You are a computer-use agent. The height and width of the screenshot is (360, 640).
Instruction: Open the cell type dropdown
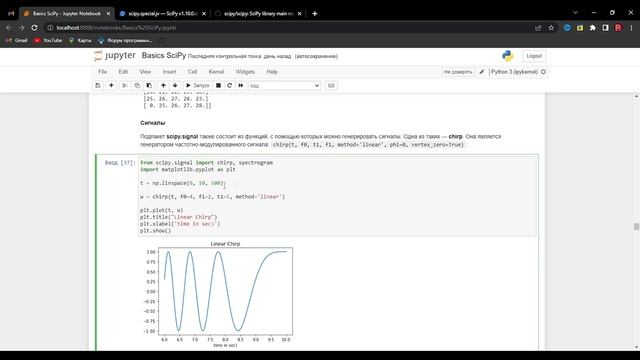[284, 86]
